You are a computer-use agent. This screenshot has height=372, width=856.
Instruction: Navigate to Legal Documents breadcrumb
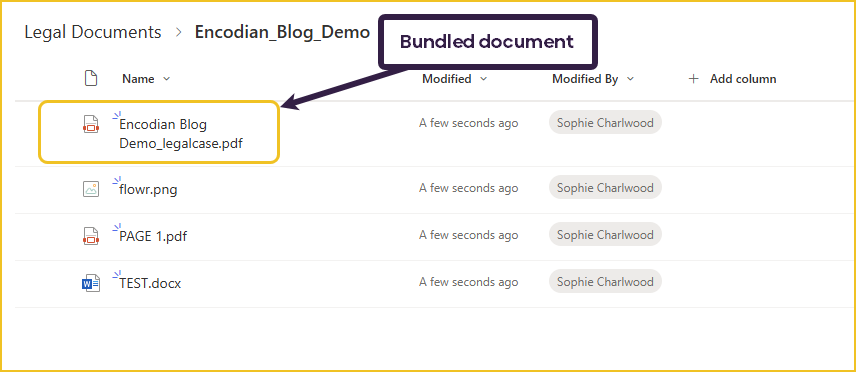tap(93, 32)
